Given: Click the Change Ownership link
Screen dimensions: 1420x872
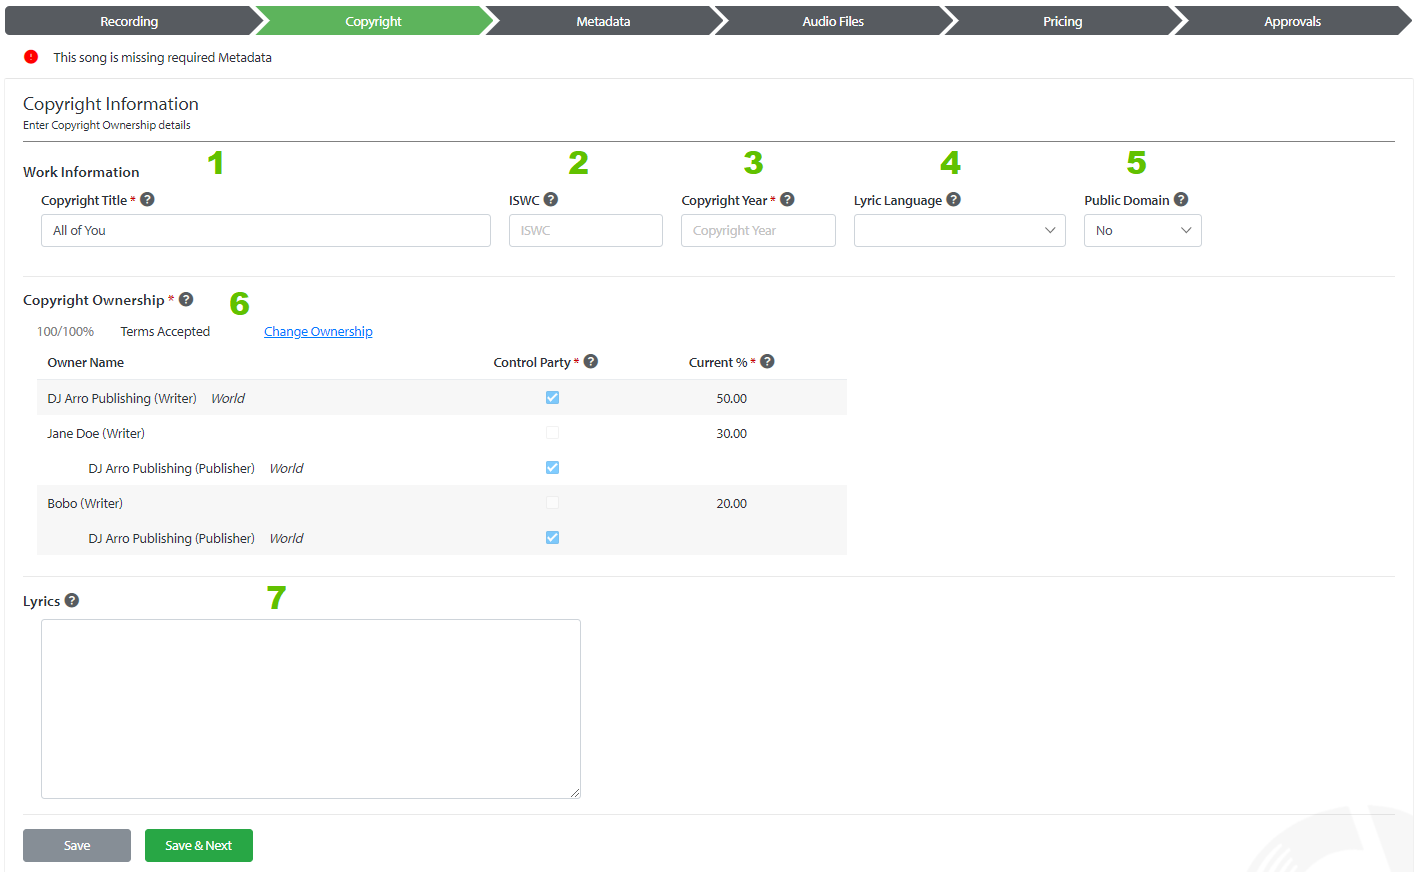Looking at the screenshot, I should (x=318, y=331).
